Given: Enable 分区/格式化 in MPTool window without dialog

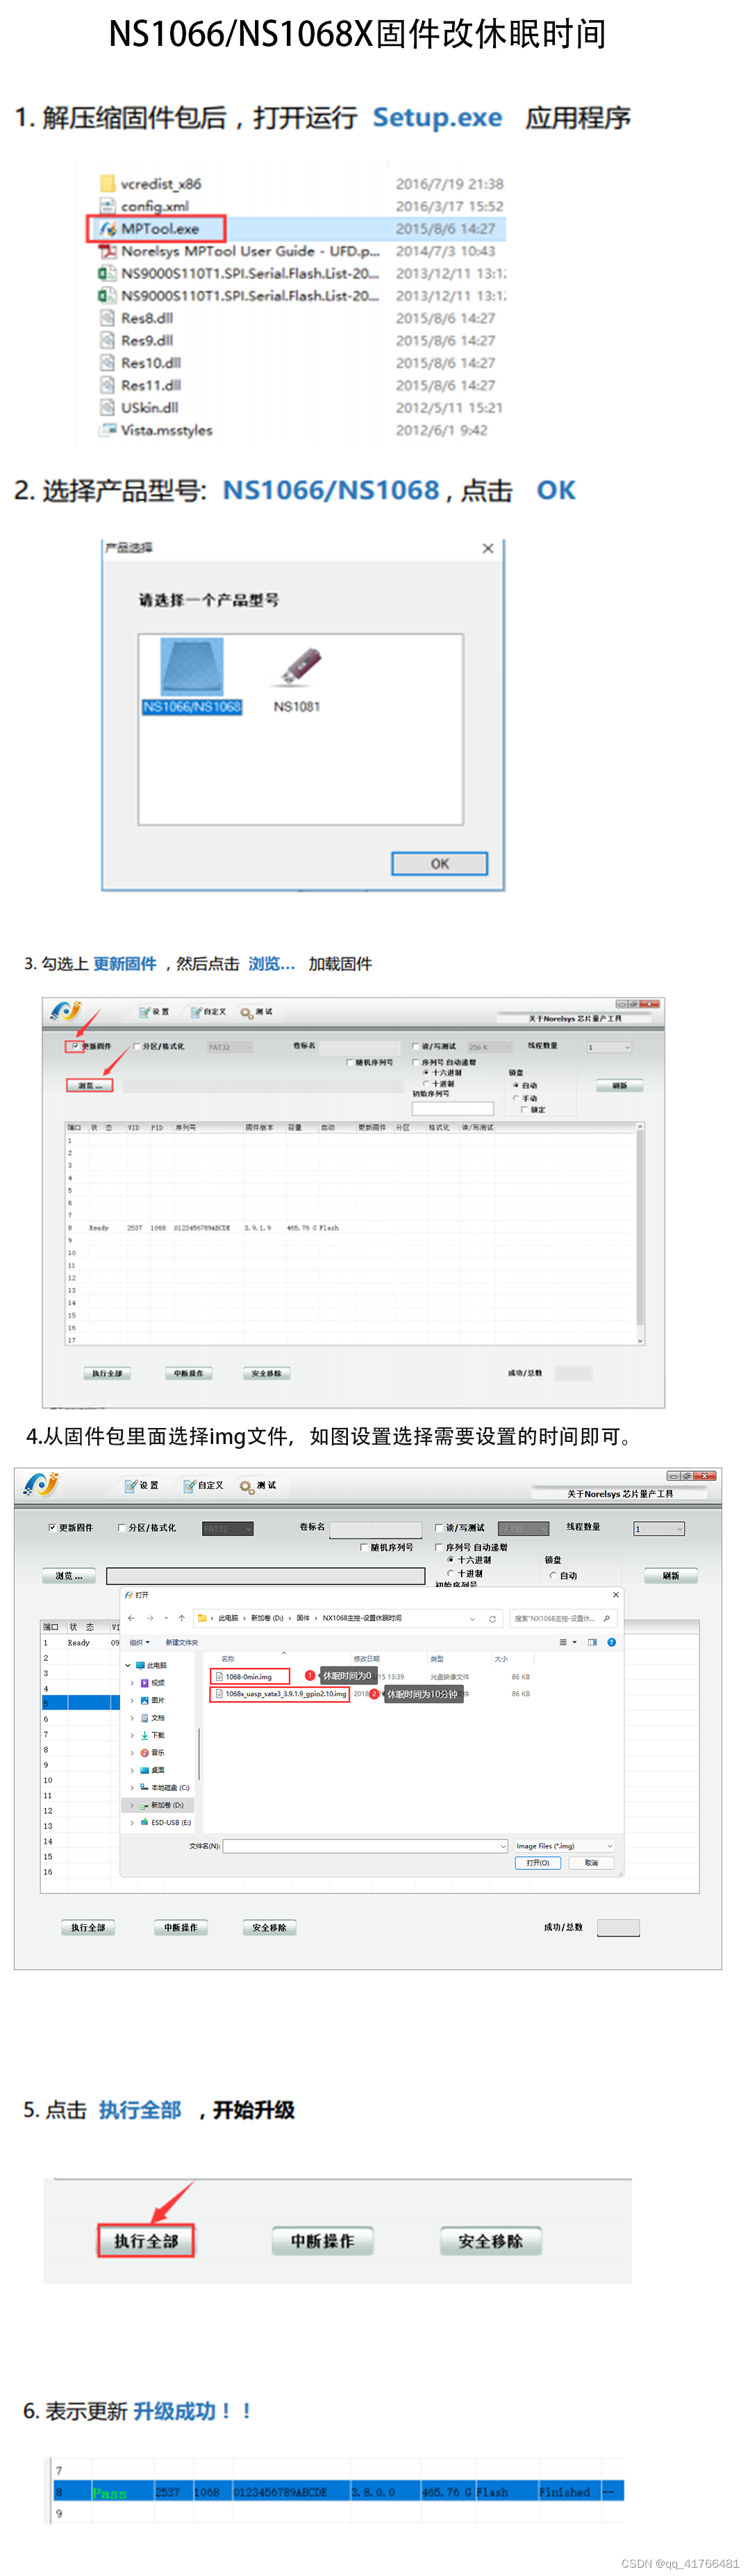Looking at the screenshot, I should click(137, 1046).
